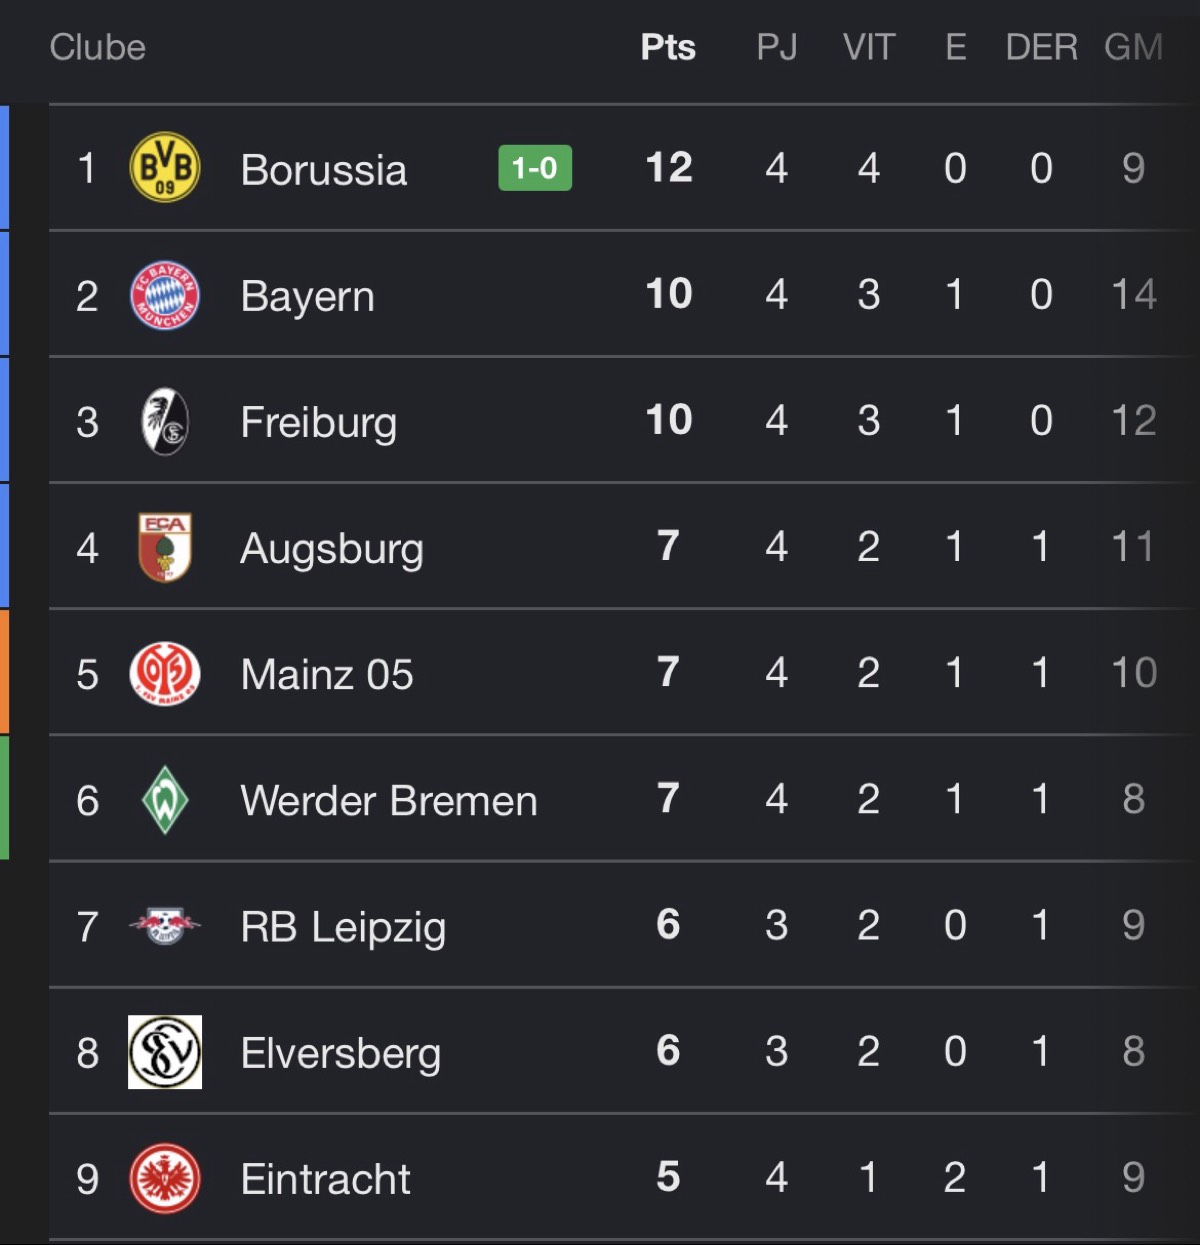1200x1245 pixels.
Task: Click the PJ column header
Action: tap(777, 47)
